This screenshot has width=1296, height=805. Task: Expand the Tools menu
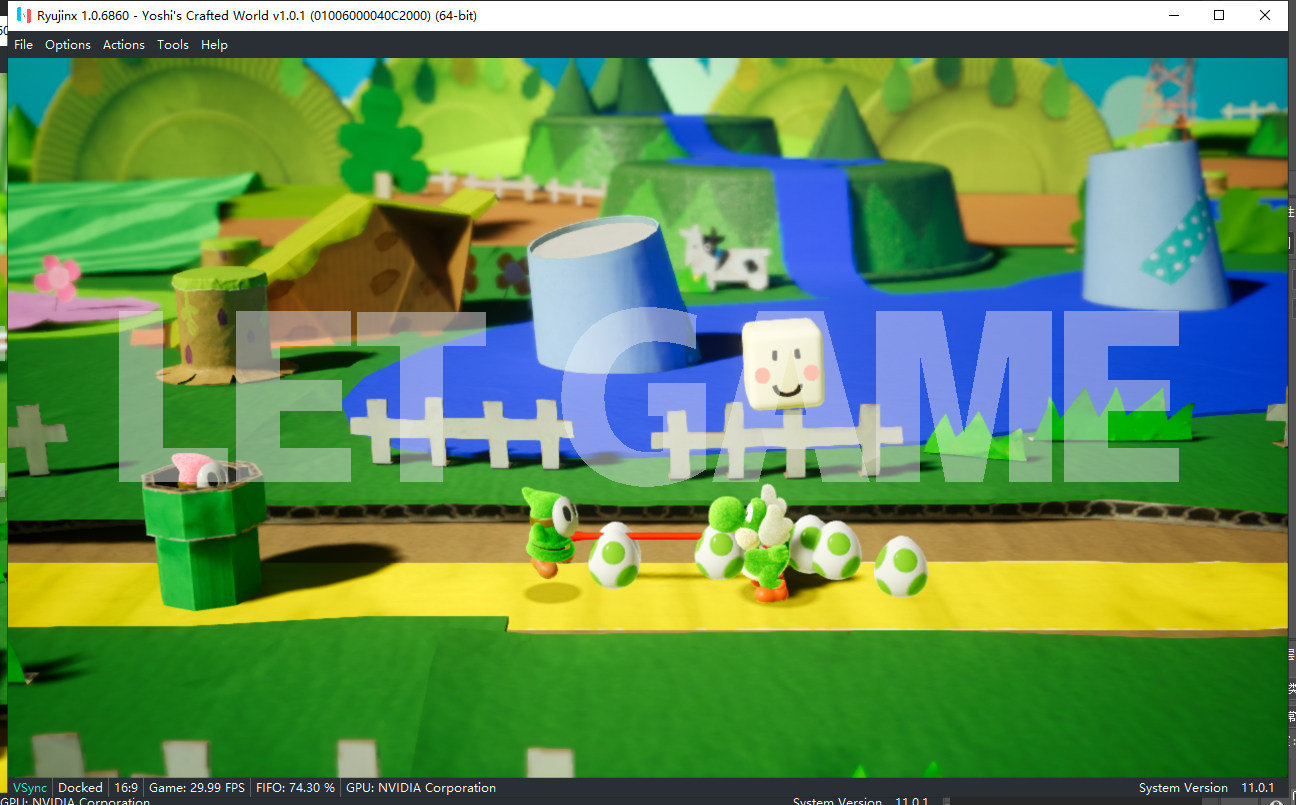click(172, 45)
